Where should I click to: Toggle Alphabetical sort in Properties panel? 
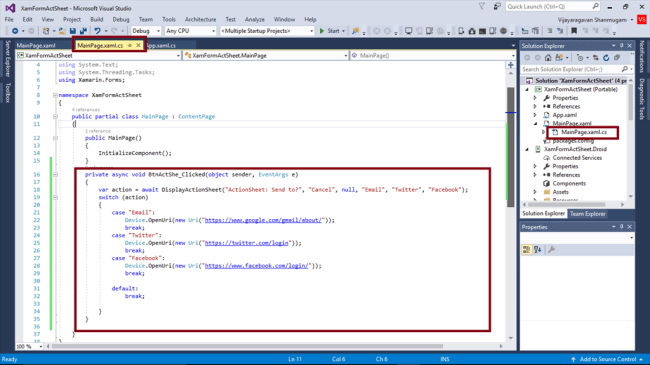pyautogui.click(x=538, y=250)
